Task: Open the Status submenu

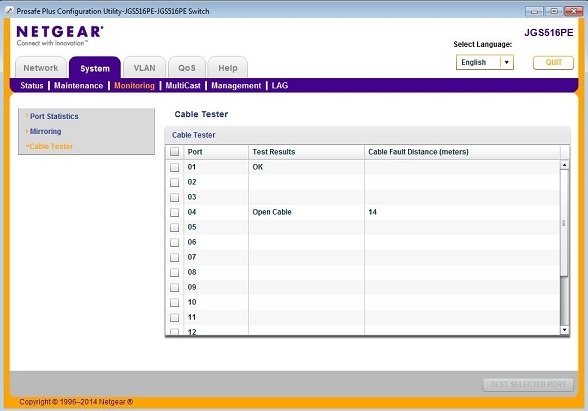Action: tap(32, 86)
